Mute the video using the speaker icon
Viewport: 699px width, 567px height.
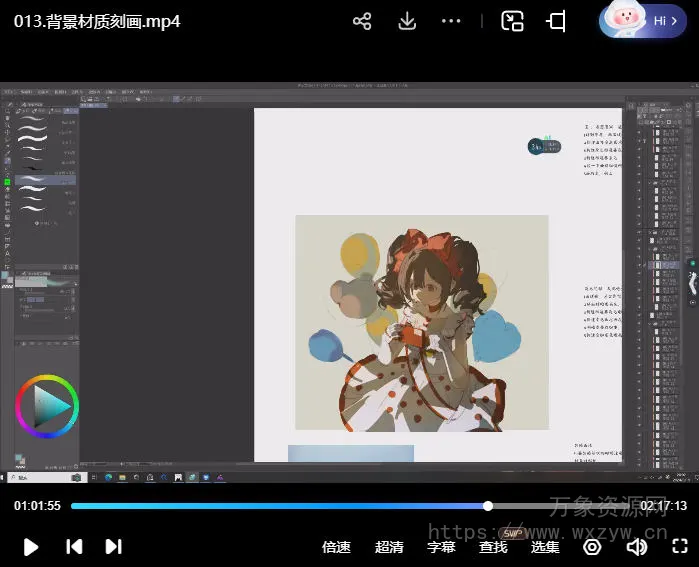pos(636,547)
